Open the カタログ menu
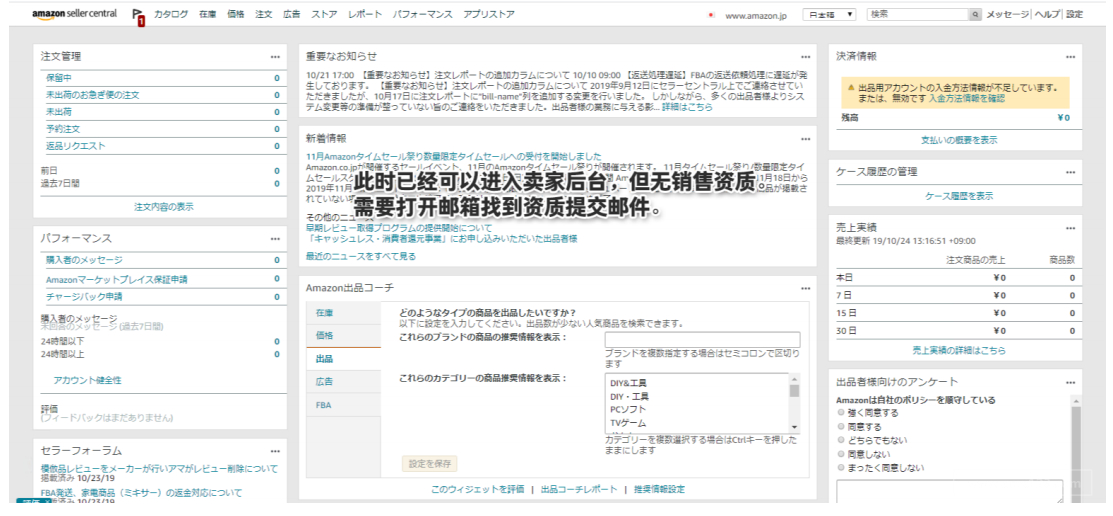Image resolution: width=1113 pixels, height=516 pixels. pyautogui.click(x=171, y=14)
